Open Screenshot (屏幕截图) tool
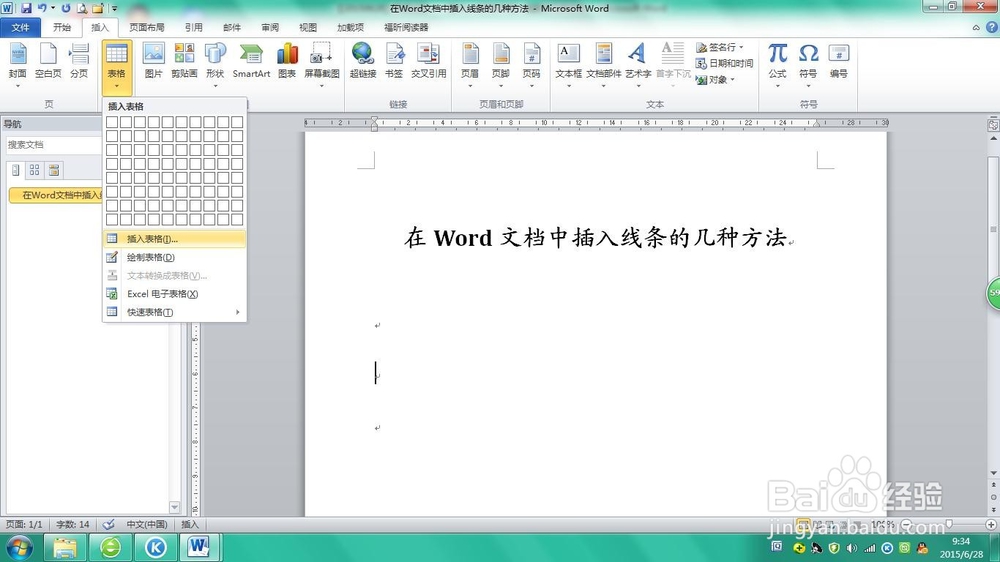1000x562 pixels. pos(321,64)
